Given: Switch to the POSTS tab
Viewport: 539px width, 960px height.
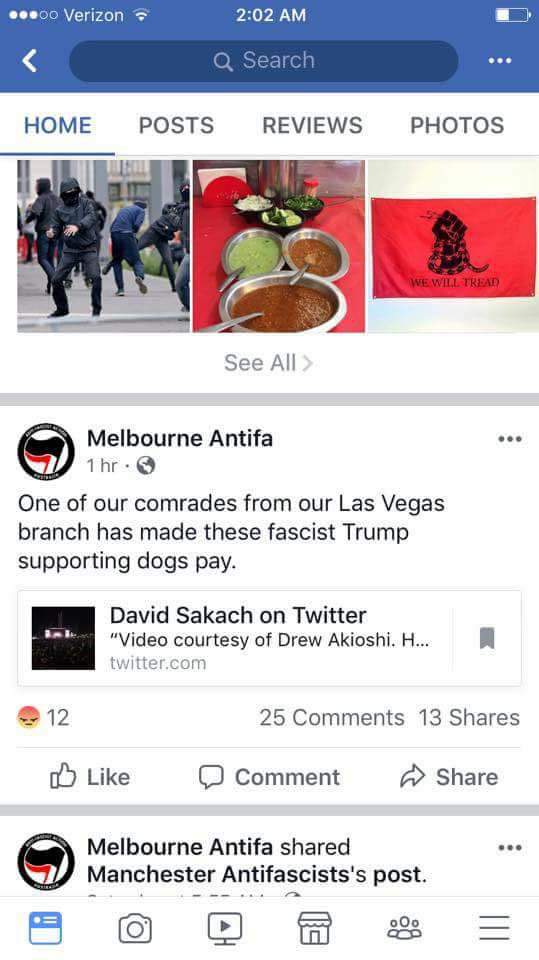Looking at the screenshot, I should point(176,125).
